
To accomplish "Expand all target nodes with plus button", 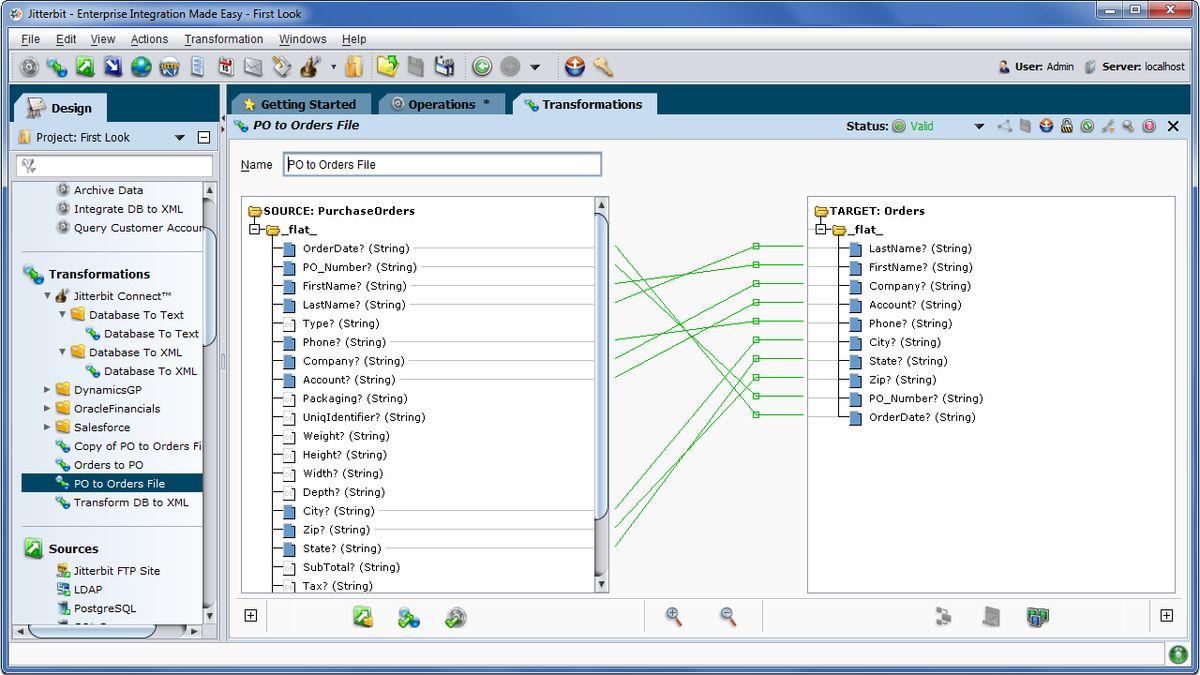I will click(1166, 616).
